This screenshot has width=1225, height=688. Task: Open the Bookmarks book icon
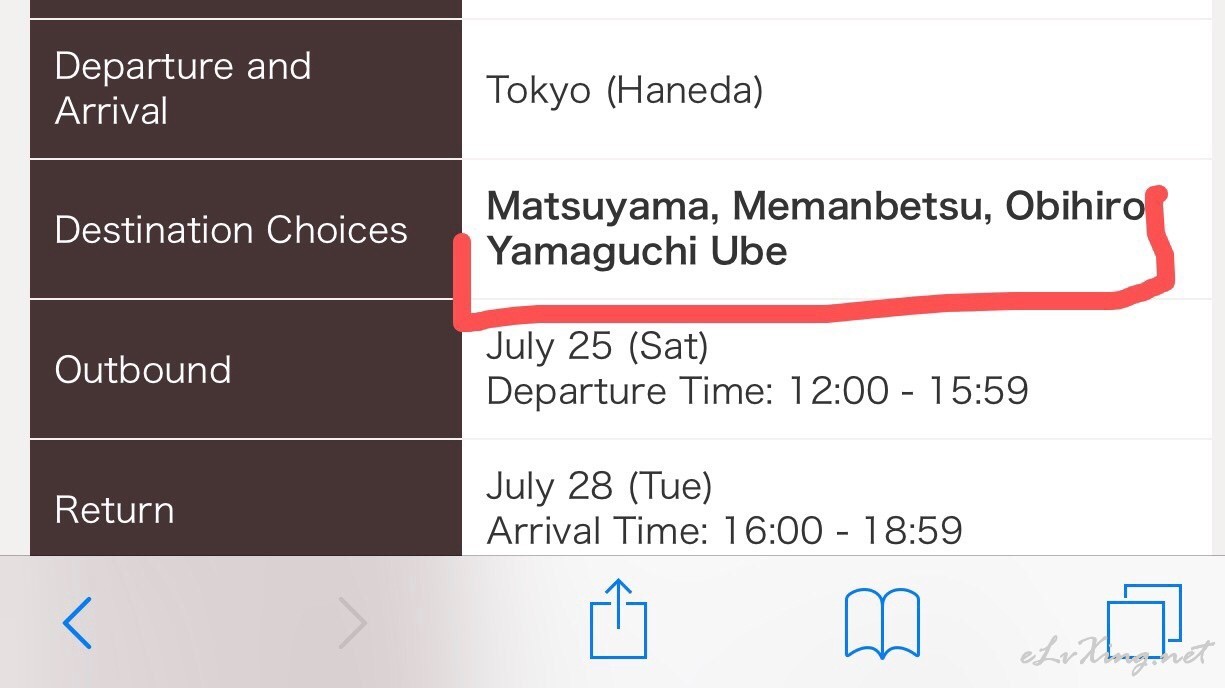pyautogui.click(x=882, y=623)
